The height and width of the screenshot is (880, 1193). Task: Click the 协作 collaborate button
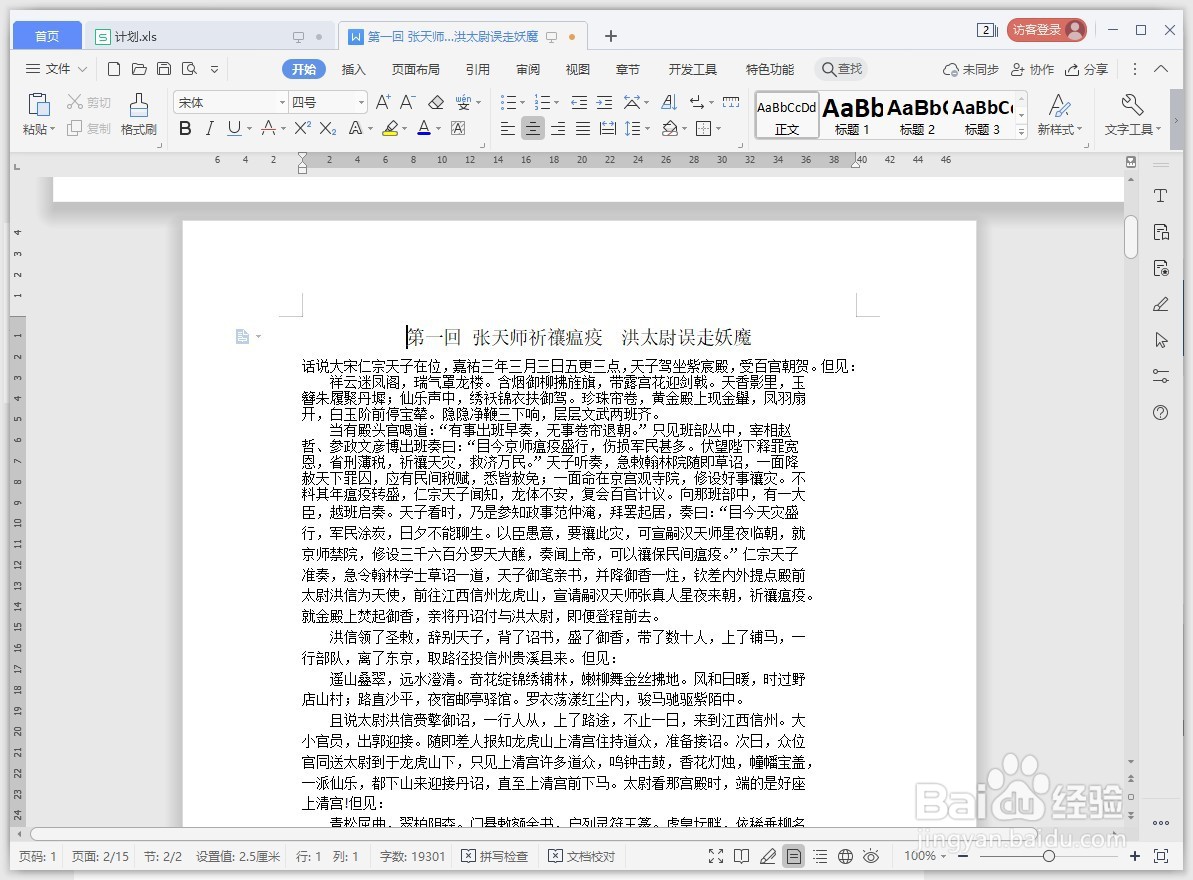1032,69
